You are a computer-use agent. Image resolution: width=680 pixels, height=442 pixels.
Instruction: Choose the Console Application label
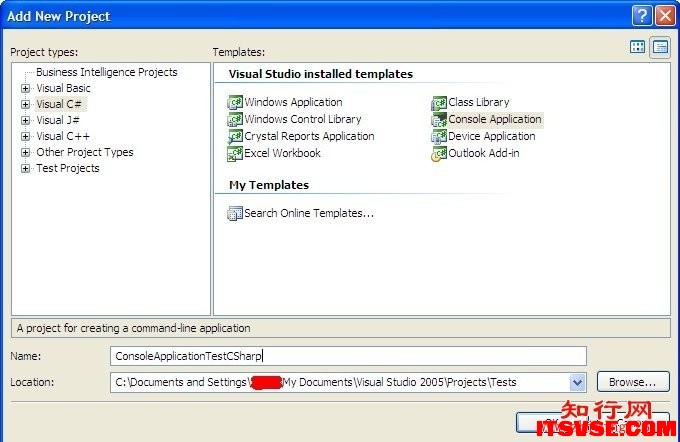click(495, 119)
